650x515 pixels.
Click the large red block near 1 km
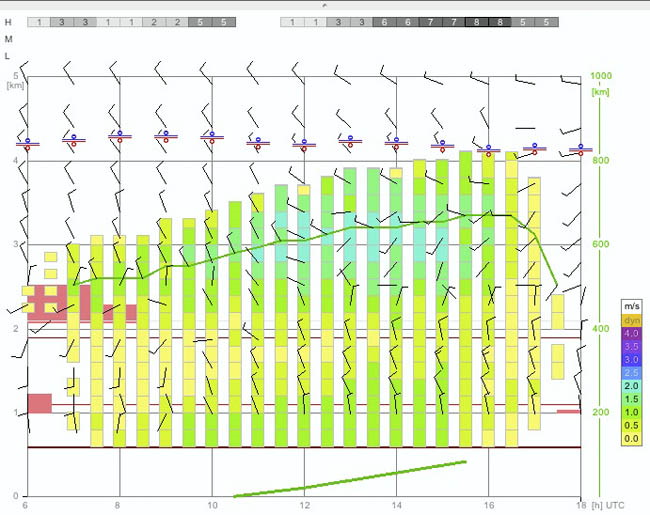[x=40, y=403]
